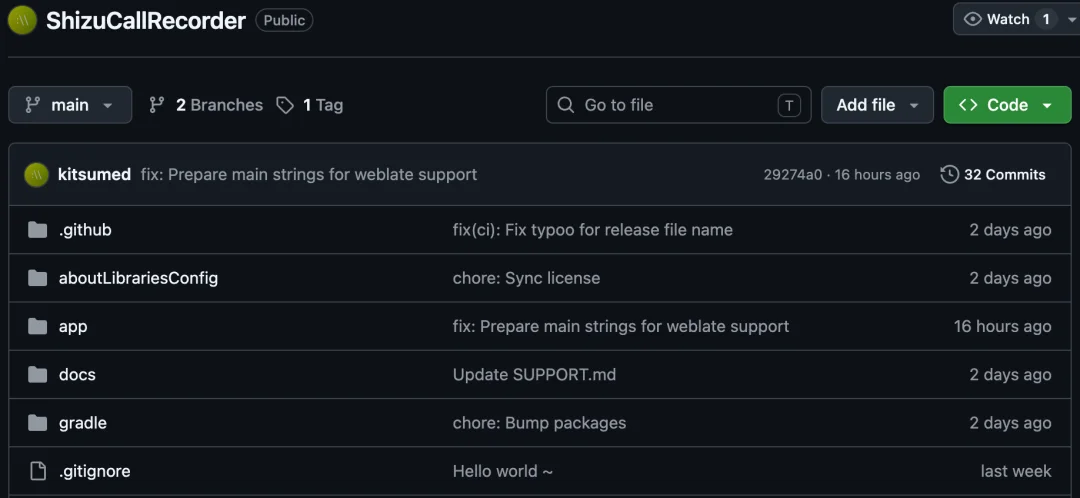Open commit 'fix(ci): Fix typoo for release file name'
This screenshot has width=1080, height=498.
point(593,230)
